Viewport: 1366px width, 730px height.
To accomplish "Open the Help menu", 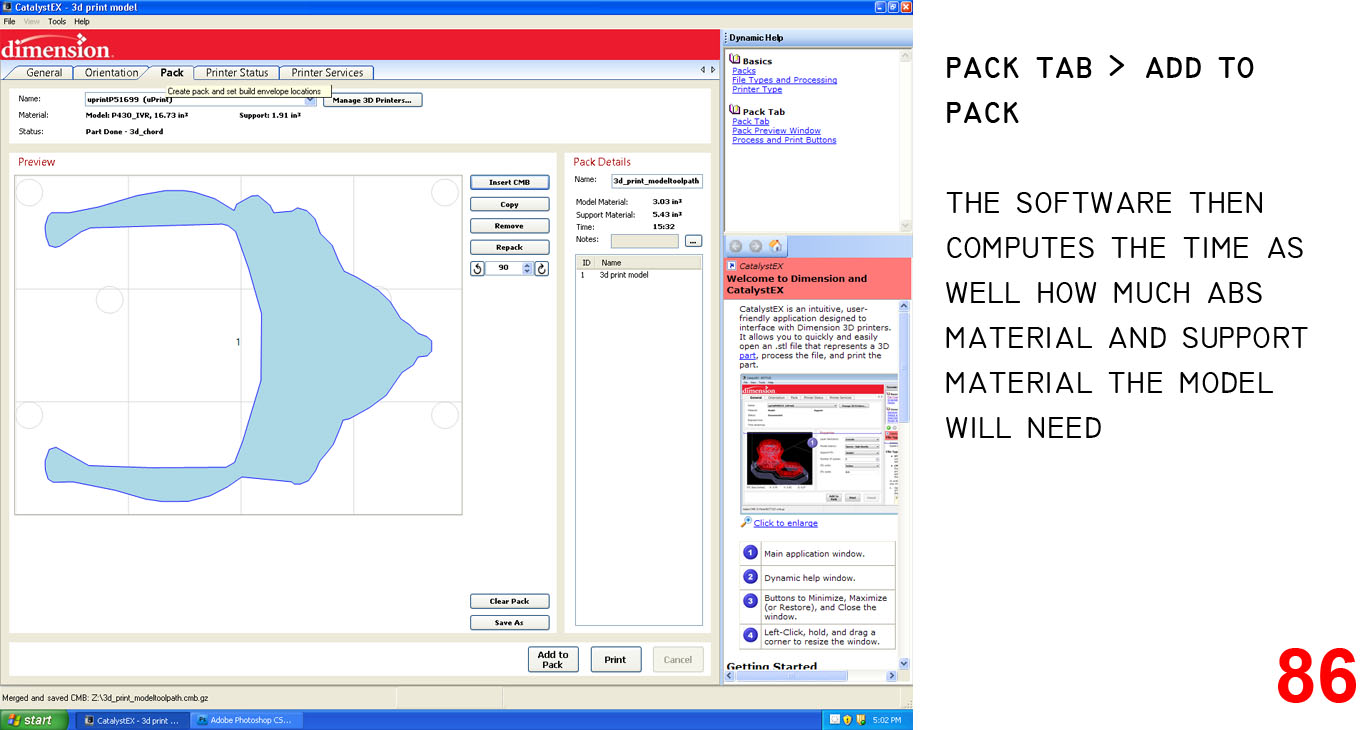I will point(82,21).
